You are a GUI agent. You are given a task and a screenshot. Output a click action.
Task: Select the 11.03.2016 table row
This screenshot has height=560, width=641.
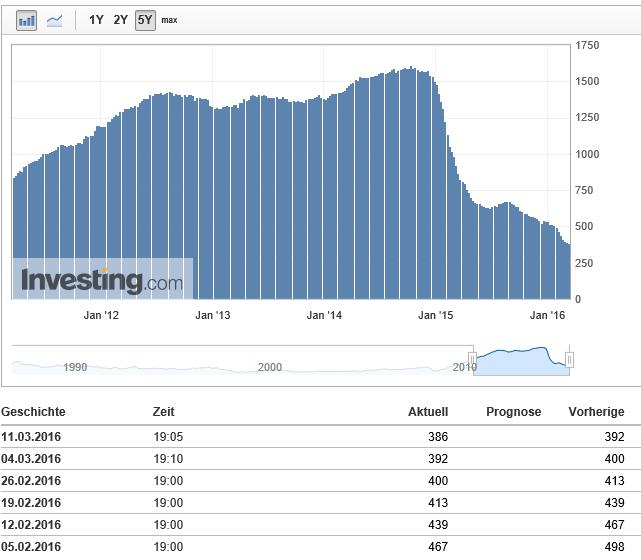pyautogui.click(x=320, y=437)
